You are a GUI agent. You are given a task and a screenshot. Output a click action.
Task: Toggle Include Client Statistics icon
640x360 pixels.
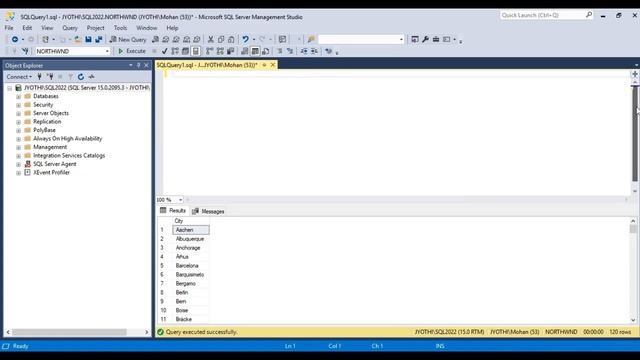[230, 51]
